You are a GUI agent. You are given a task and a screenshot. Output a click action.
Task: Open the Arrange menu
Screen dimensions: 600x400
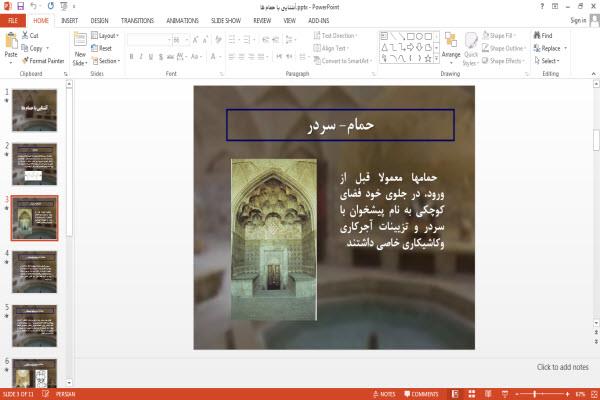tap(451, 48)
